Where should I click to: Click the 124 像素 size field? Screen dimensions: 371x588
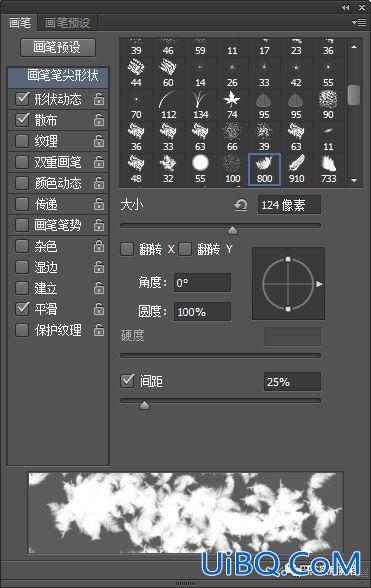(x=289, y=205)
